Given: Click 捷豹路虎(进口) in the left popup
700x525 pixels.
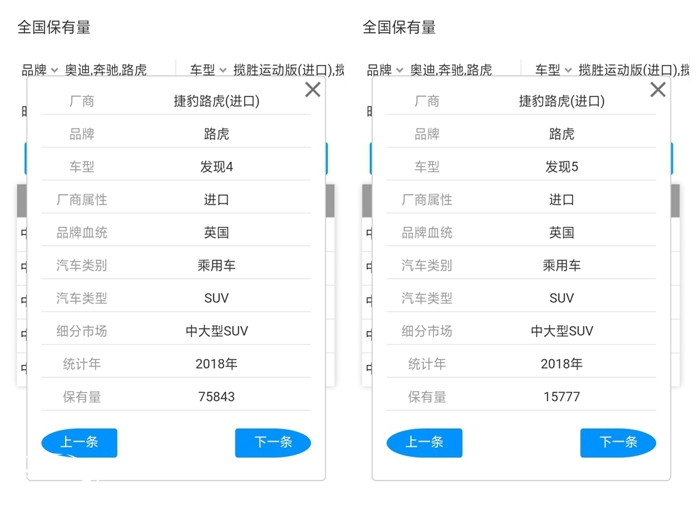Looking at the screenshot, I should click(217, 101).
